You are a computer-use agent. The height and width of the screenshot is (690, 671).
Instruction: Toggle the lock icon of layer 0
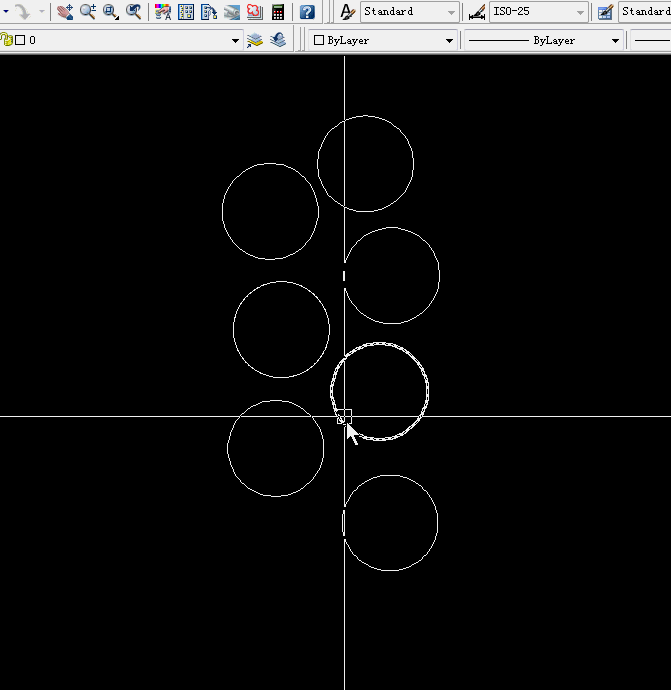pos(7,40)
